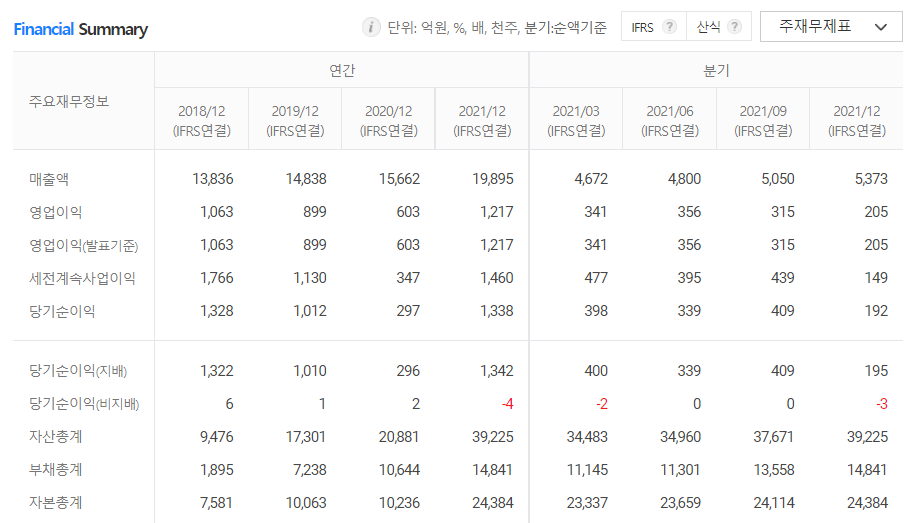Click the 1,130 pre-tax income value
This screenshot has height=523, width=913.
coord(310,278)
